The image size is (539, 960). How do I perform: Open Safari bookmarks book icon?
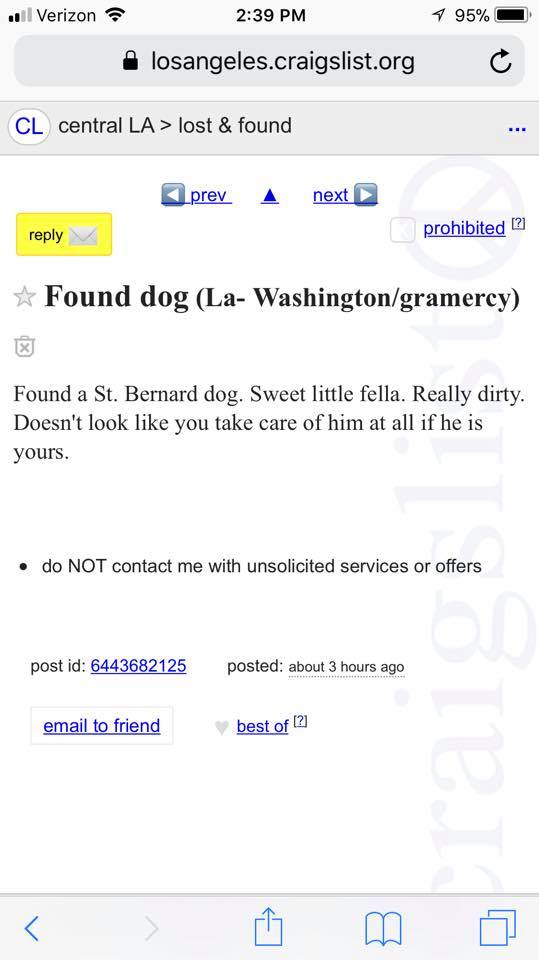pos(383,928)
